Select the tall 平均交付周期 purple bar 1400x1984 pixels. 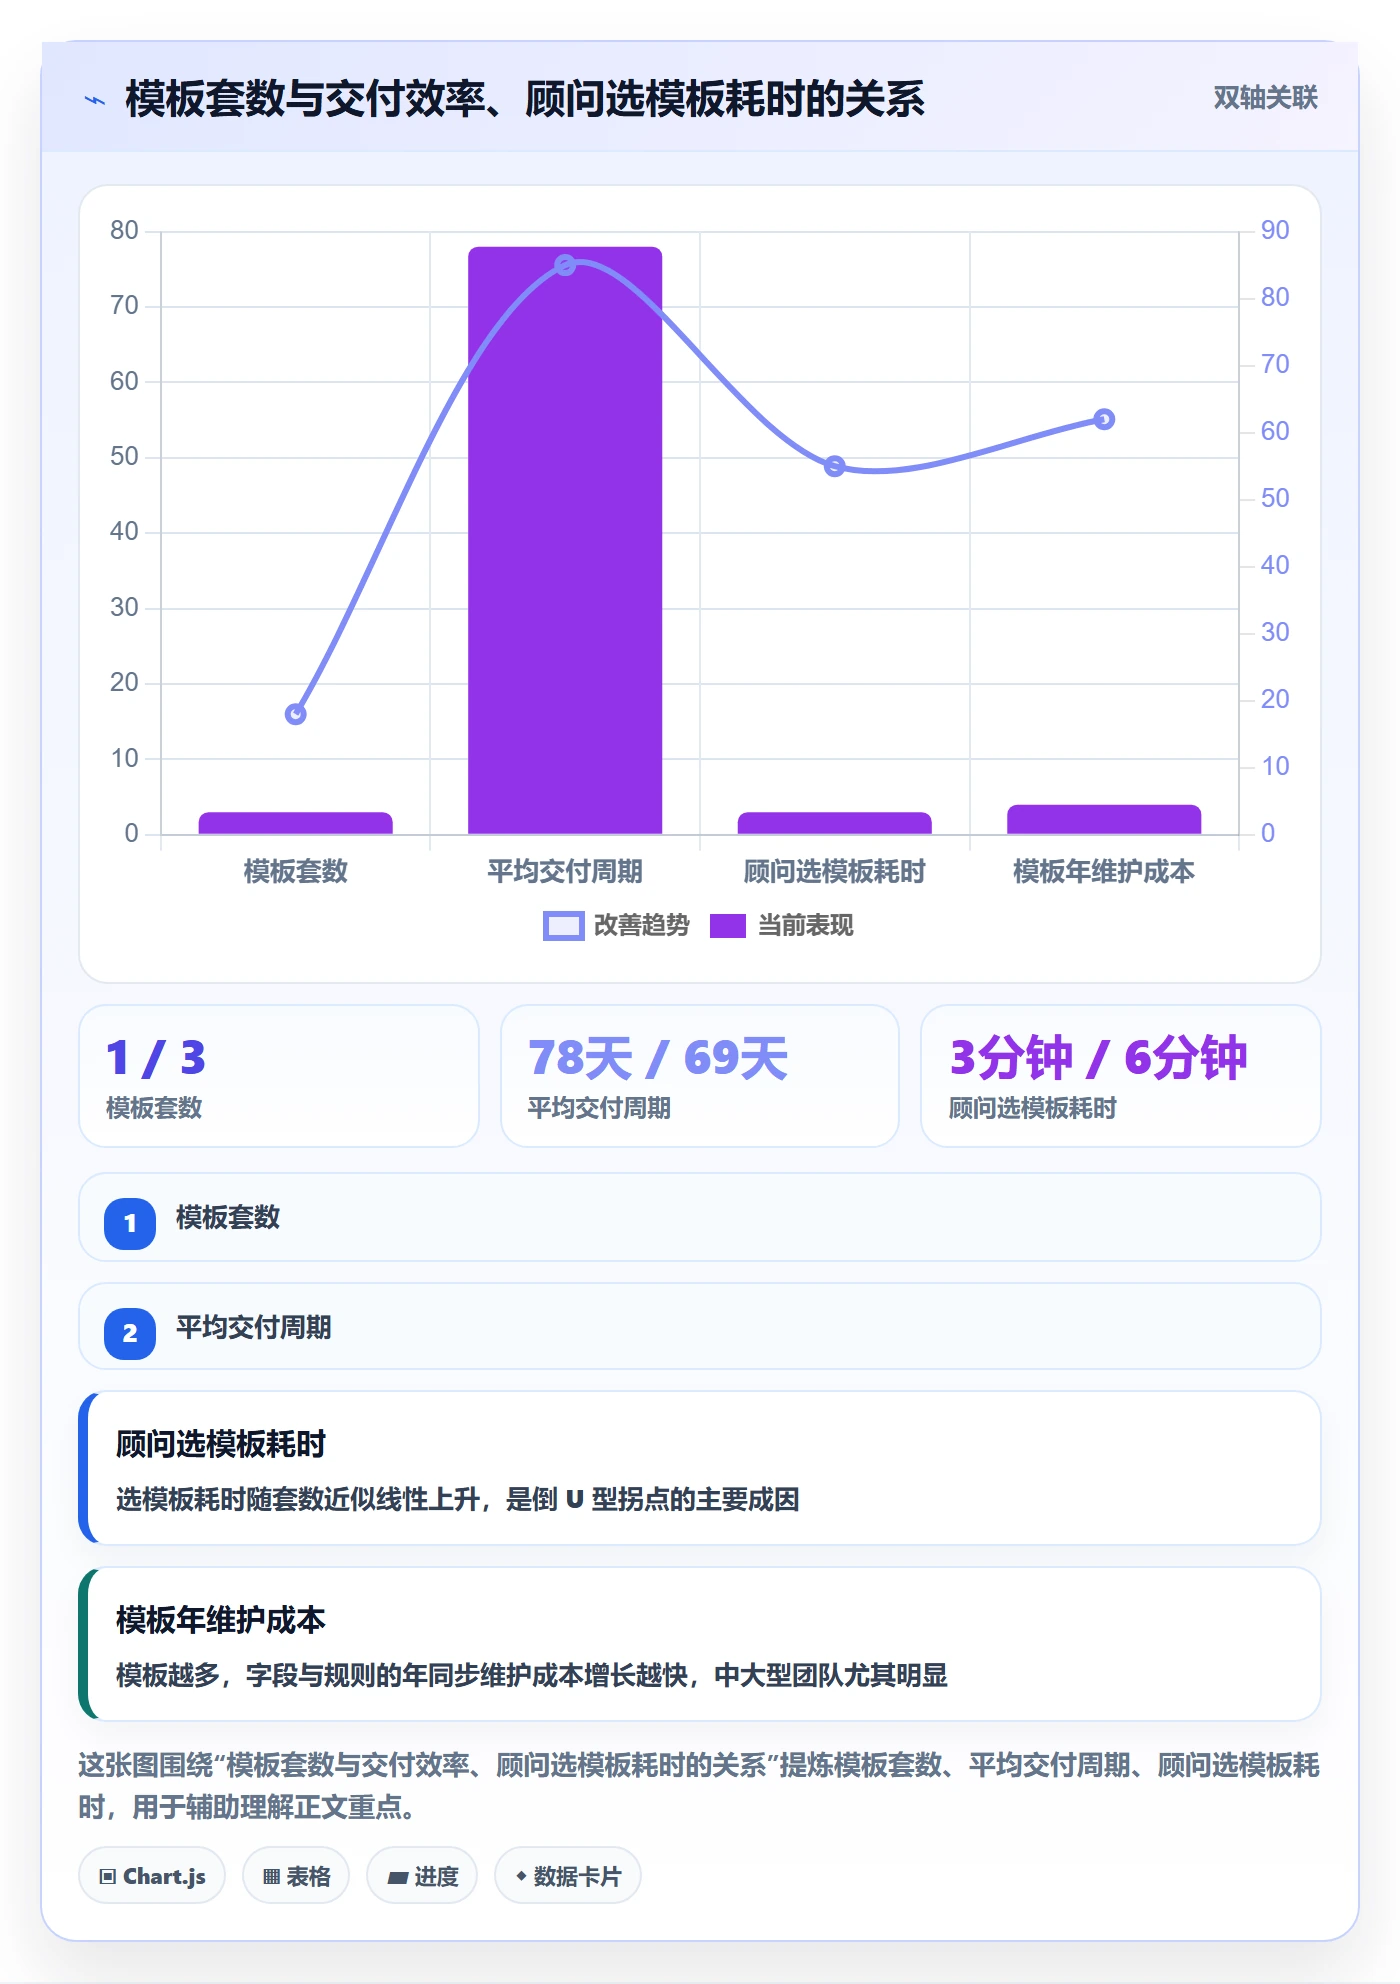pyautogui.click(x=565, y=540)
